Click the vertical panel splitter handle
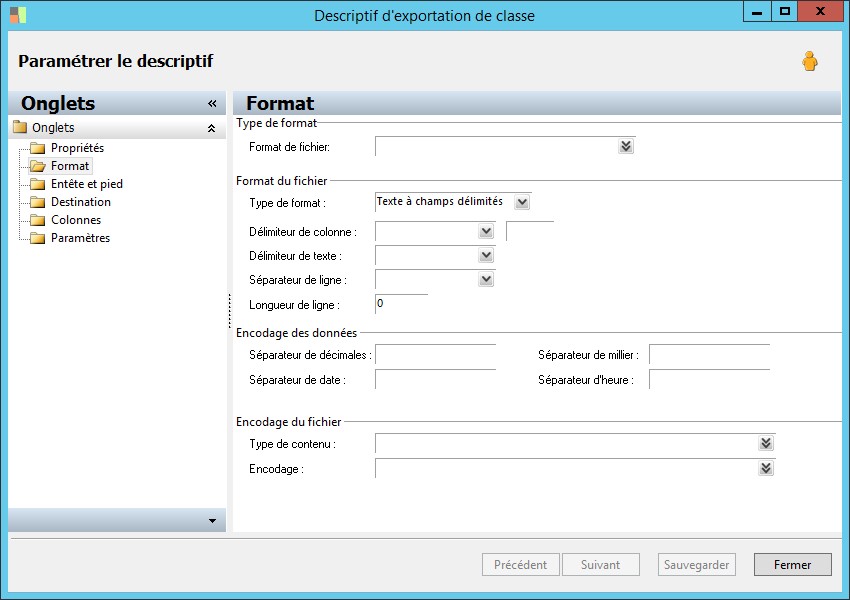850x600 pixels. [229, 311]
